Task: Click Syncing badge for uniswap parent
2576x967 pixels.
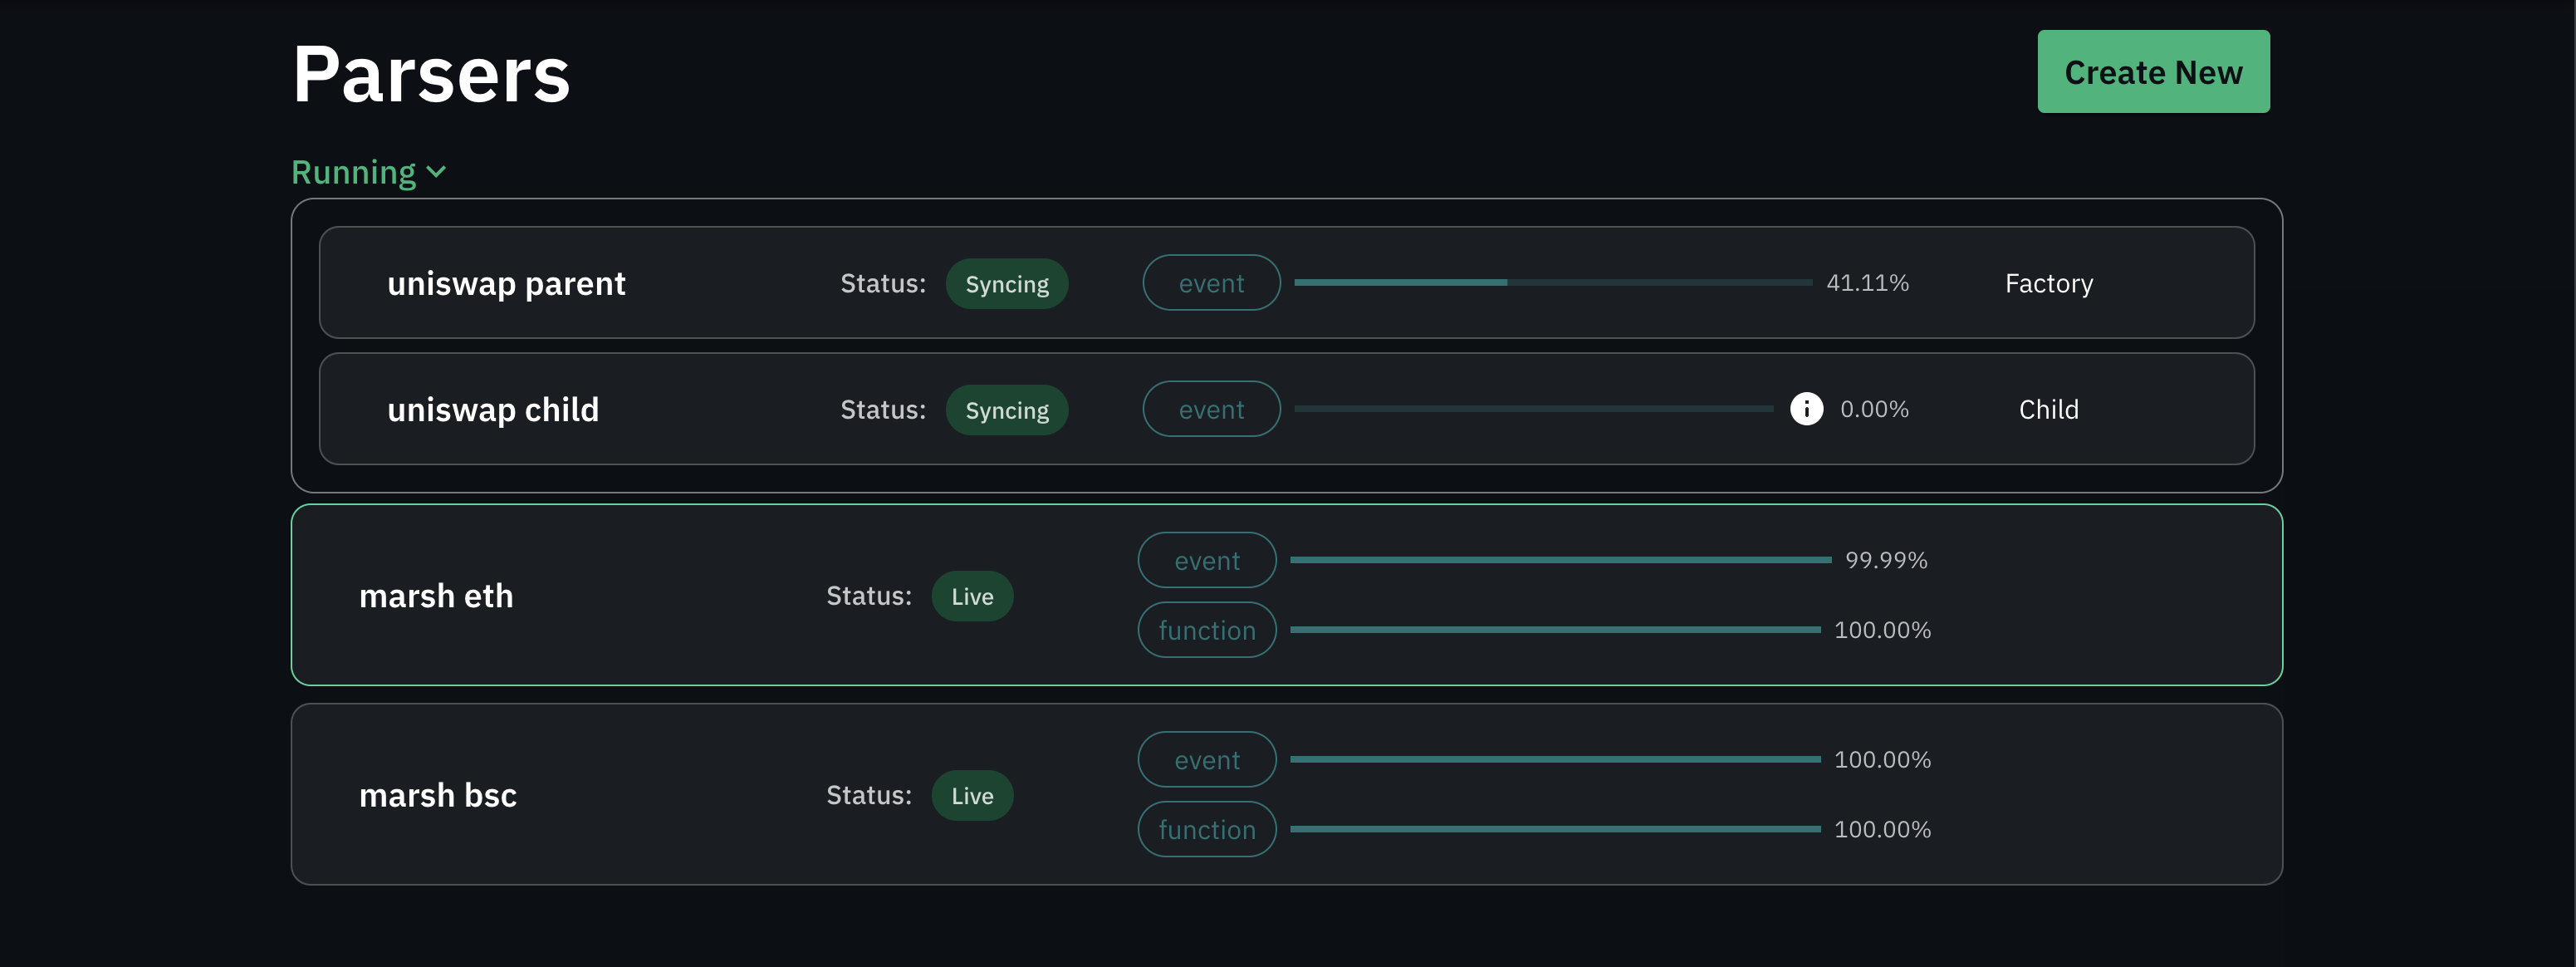Action: pos(1006,284)
